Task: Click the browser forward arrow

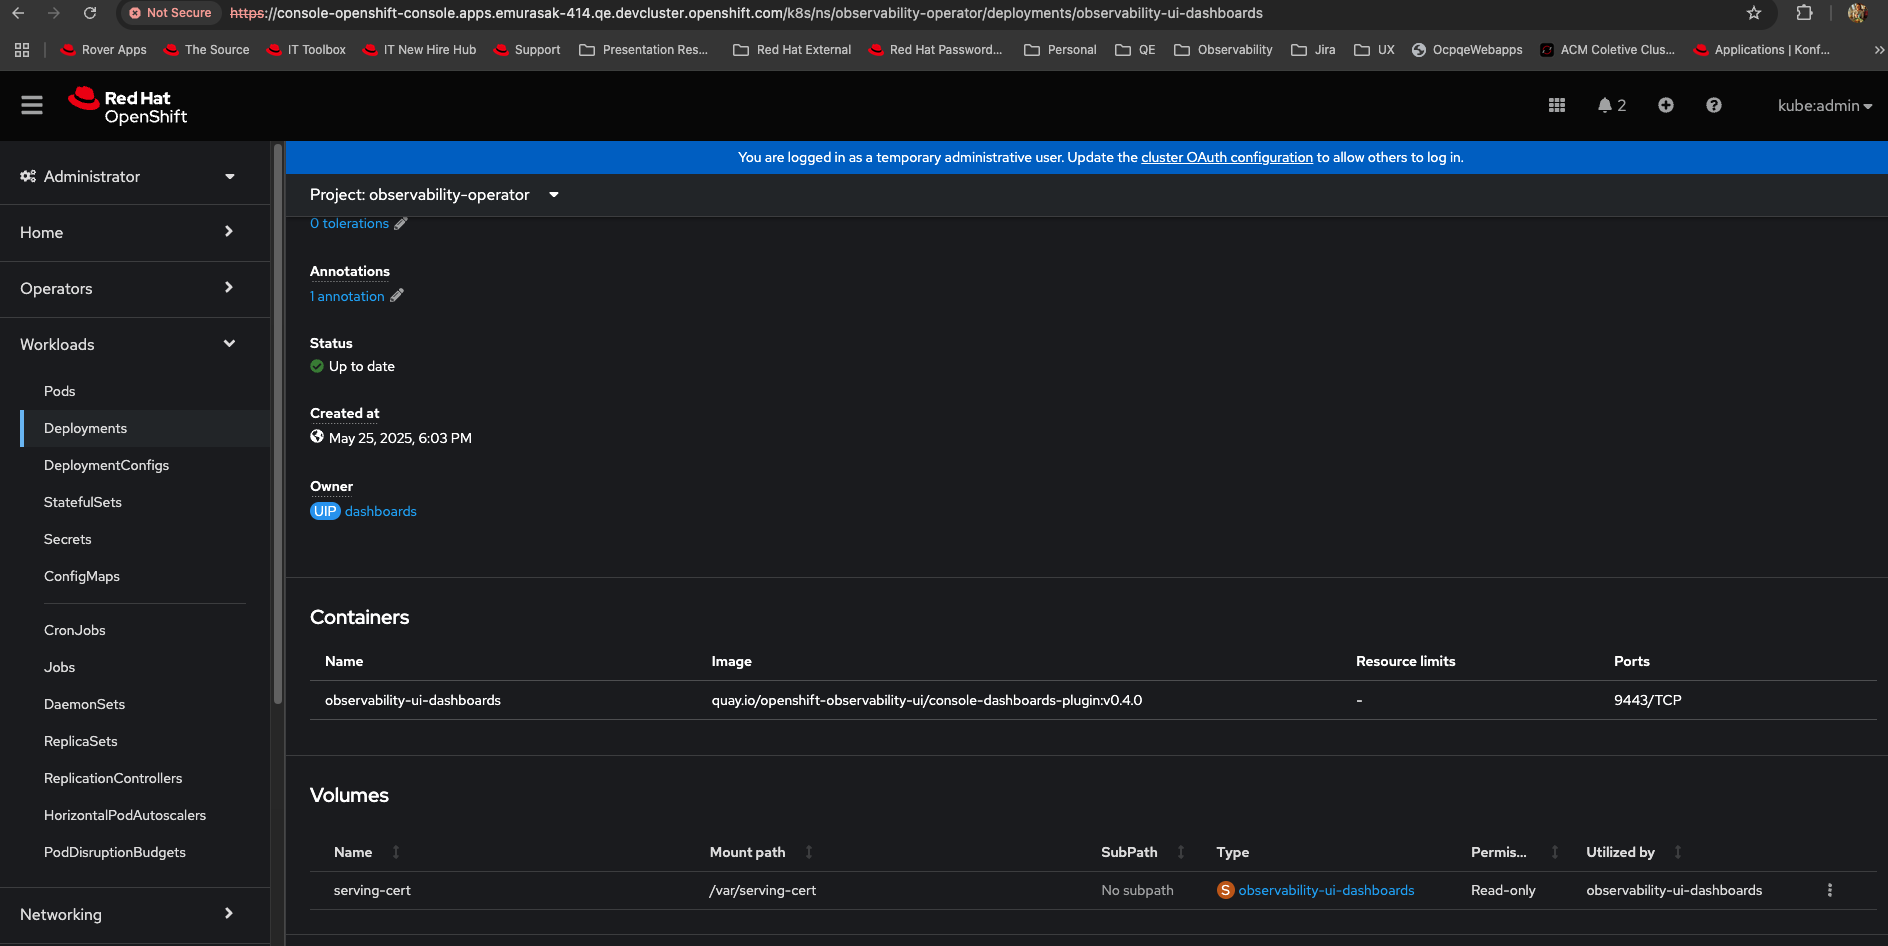Action: click(x=54, y=13)
